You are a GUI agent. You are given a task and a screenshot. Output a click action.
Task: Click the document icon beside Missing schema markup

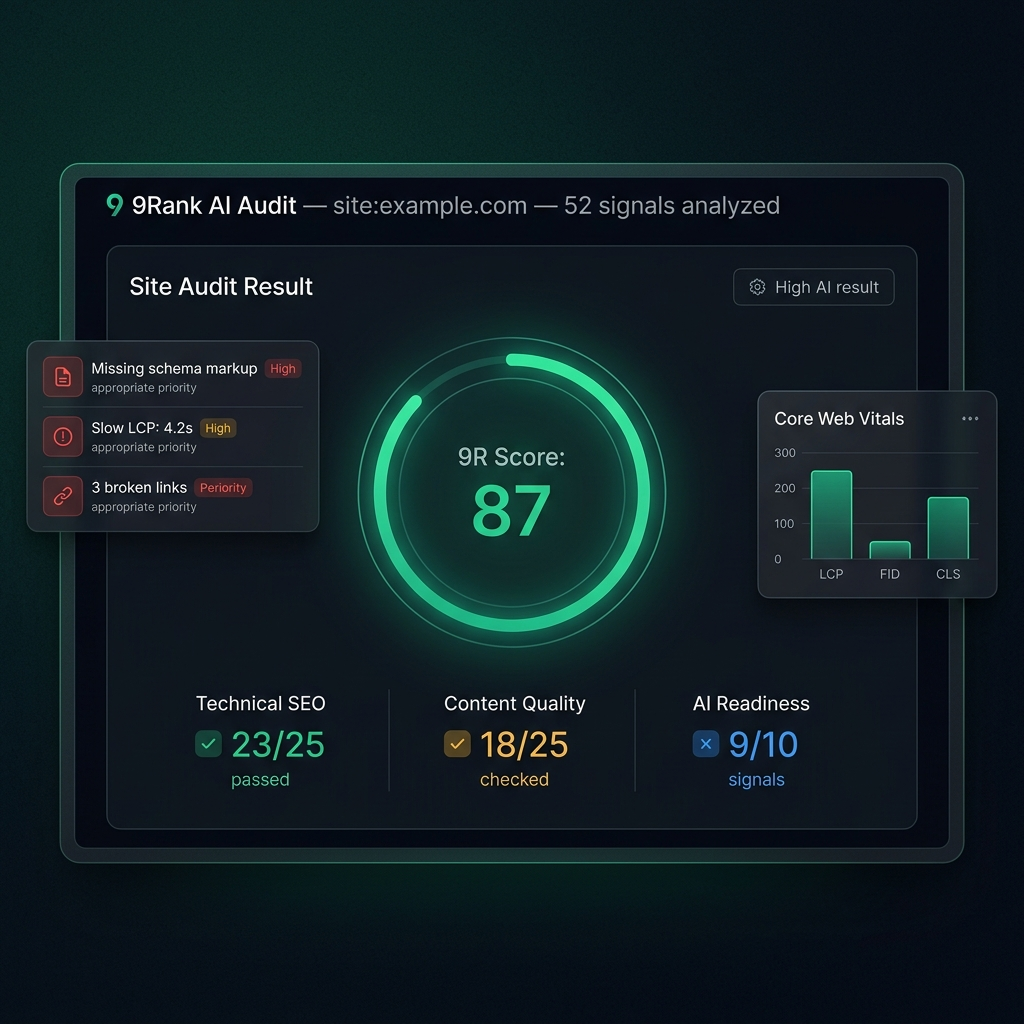(63, 377)
